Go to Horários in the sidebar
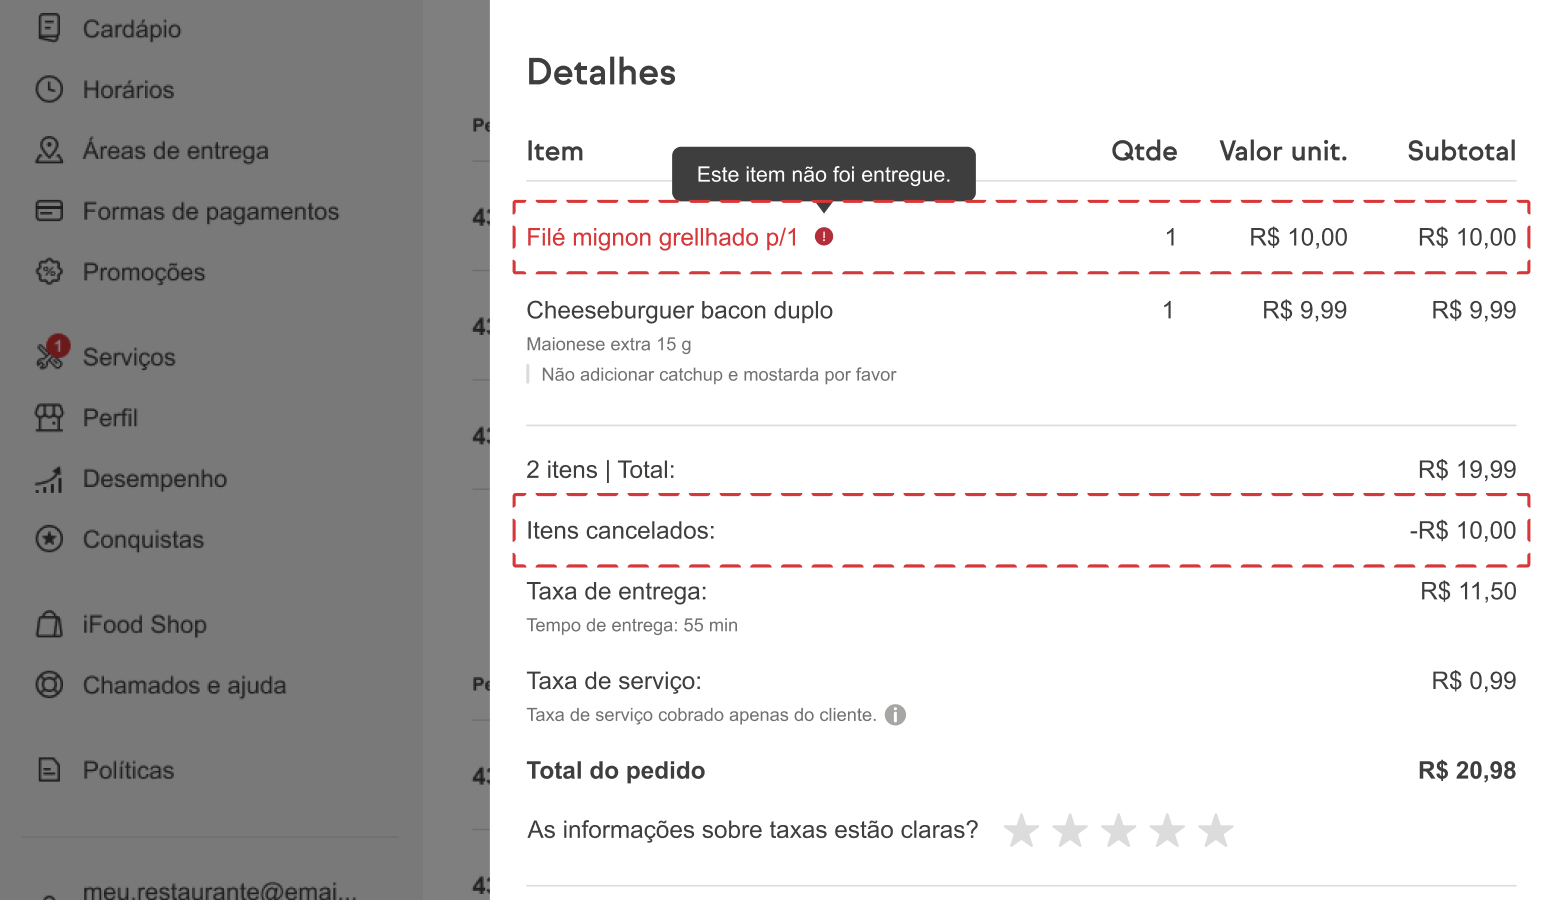This screenshot has height=900, width=1552. coord(128,90)
